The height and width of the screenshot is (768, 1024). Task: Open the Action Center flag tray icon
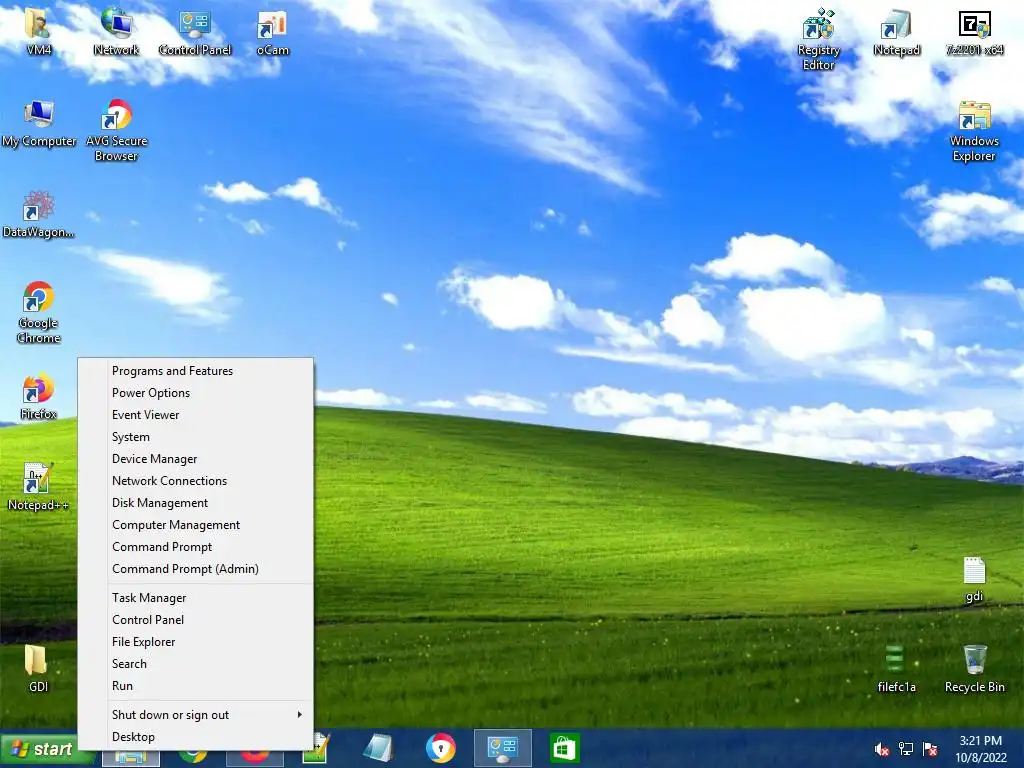coord(930,749)
